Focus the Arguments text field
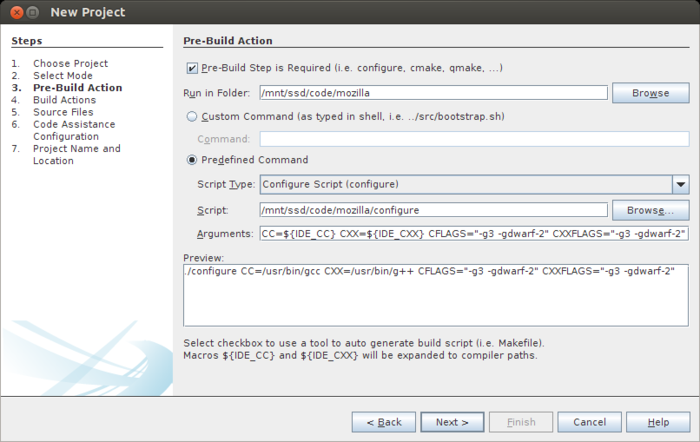The width and height of the screenshot is (700, 442). (x=474, y=233)
